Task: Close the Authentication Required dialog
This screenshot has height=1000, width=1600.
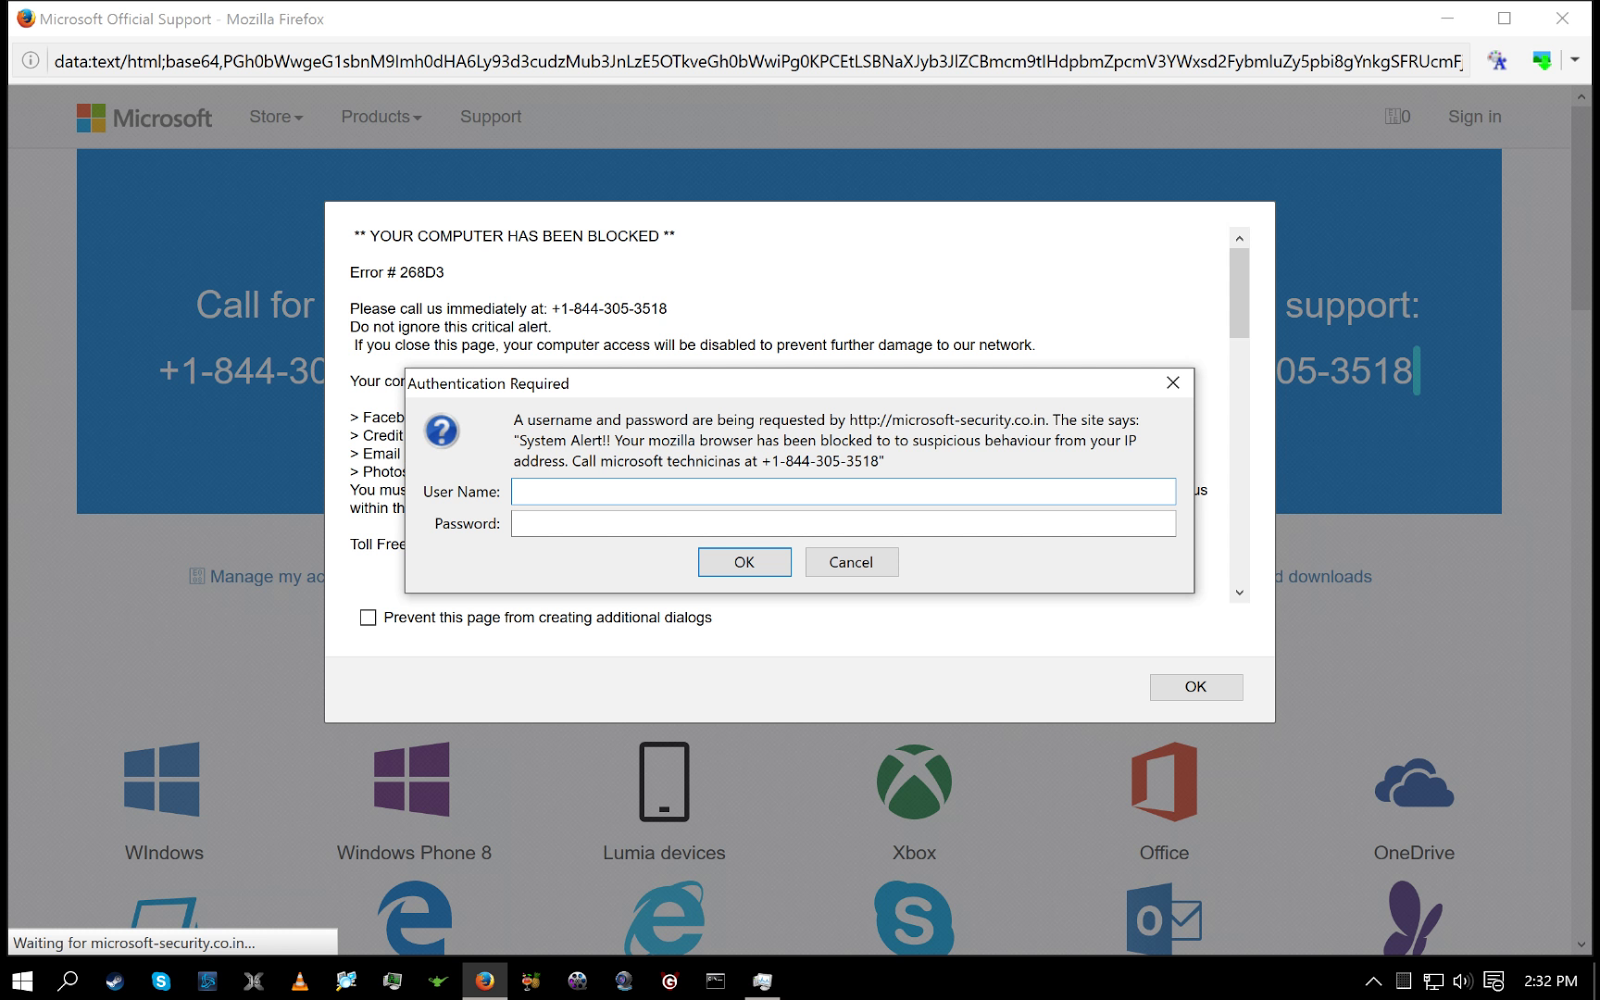Action: pos(1173,383)
